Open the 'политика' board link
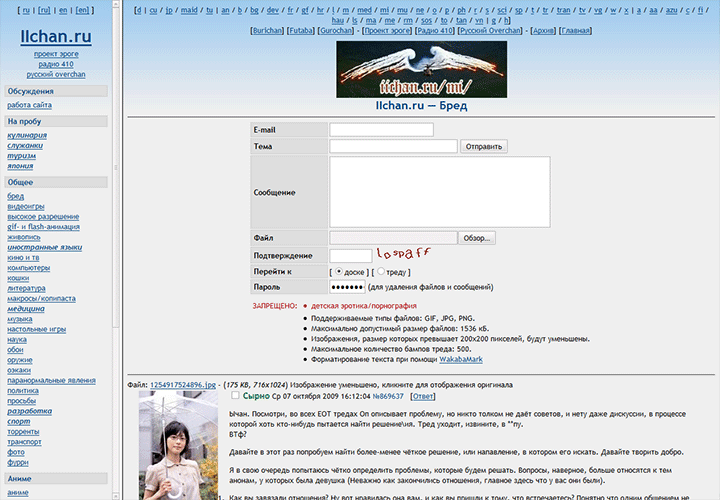The width and height of the screenshot is (720, 500). [23, 391]
